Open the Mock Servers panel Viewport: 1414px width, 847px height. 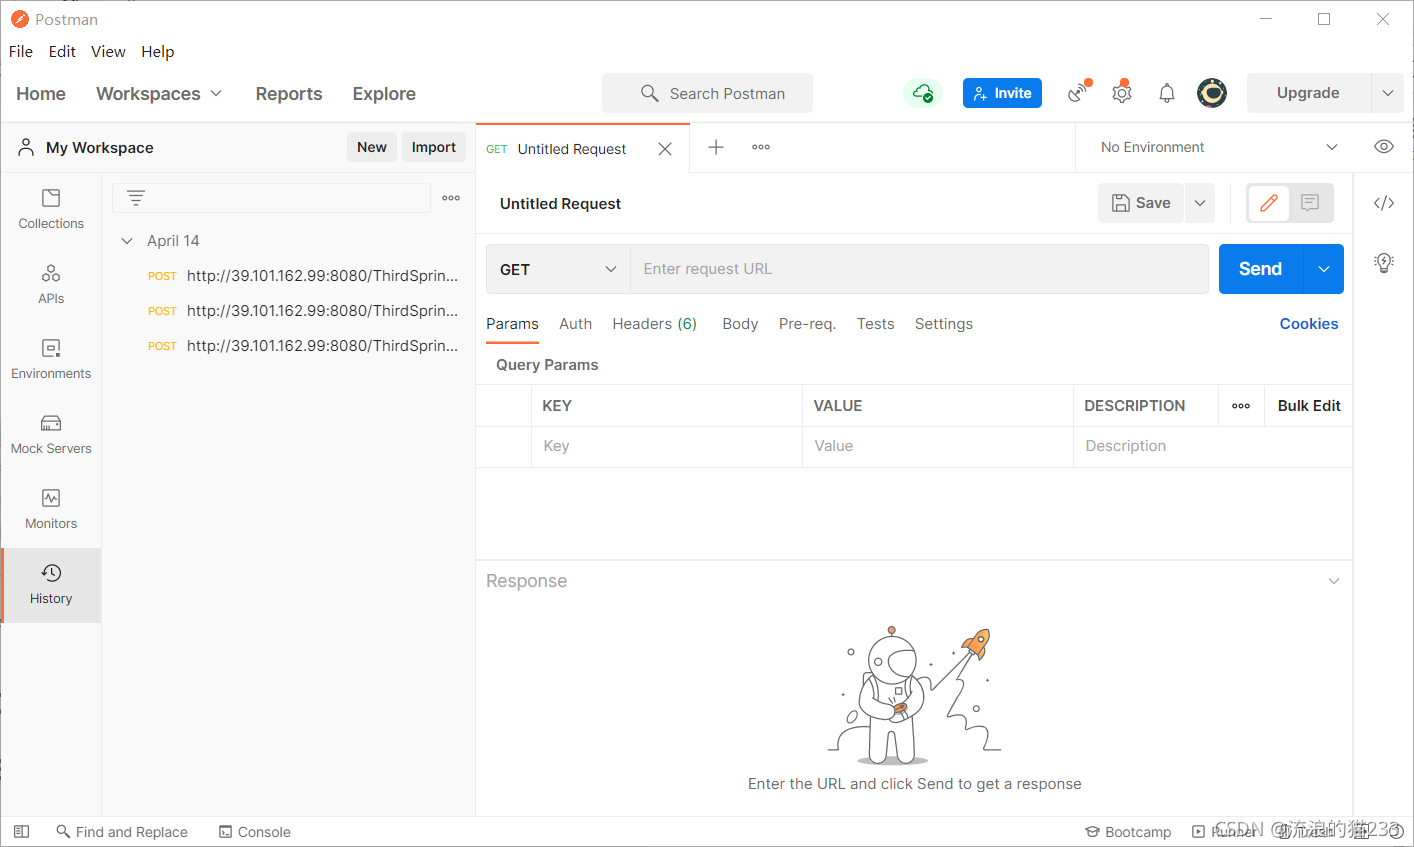51,435
